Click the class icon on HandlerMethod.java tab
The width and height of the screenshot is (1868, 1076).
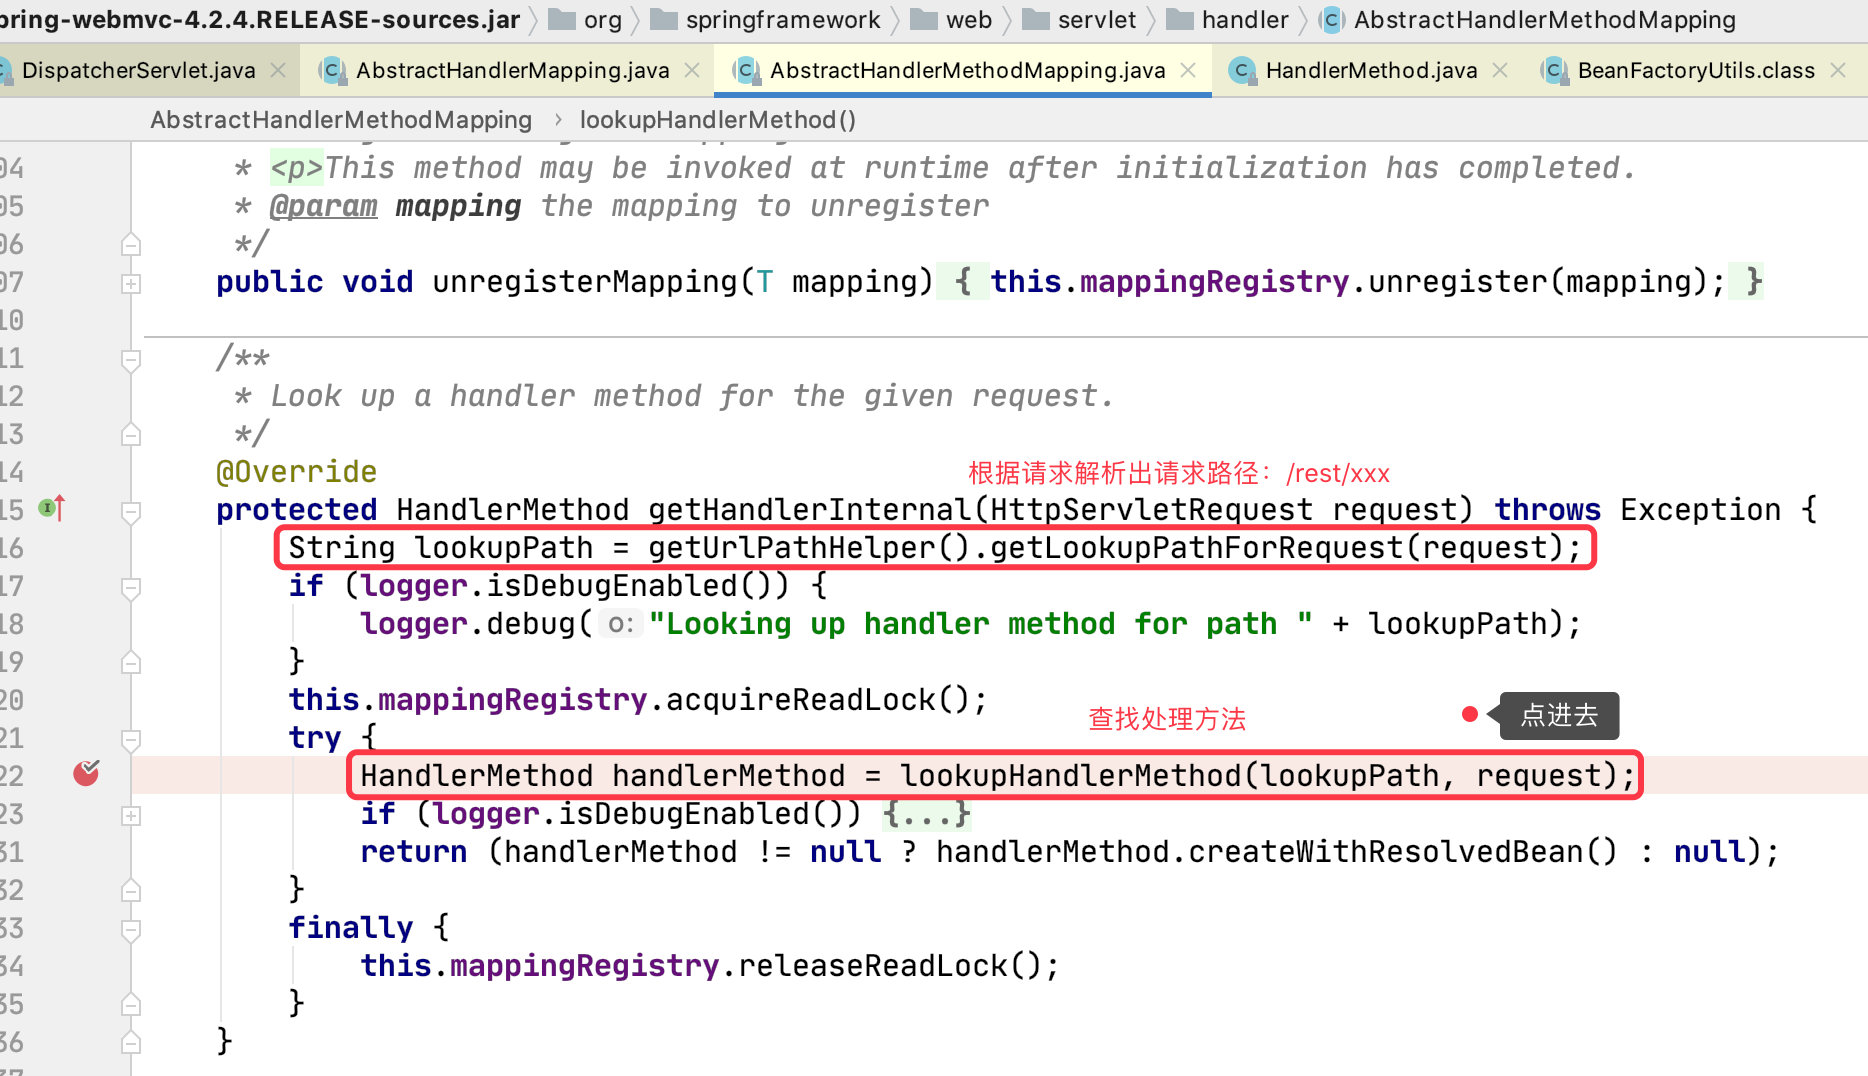point(1242,70)
